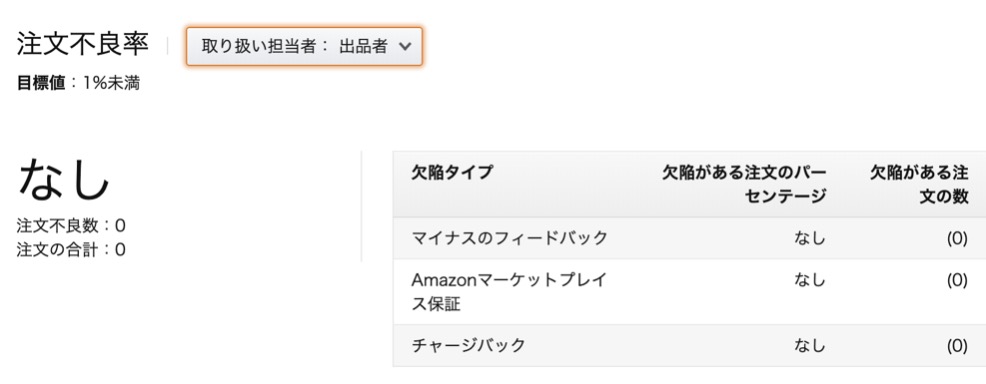Click the 目標値：1%未満 text
The width and height of the screenshot is (986, 384).
tap(78, 84)
